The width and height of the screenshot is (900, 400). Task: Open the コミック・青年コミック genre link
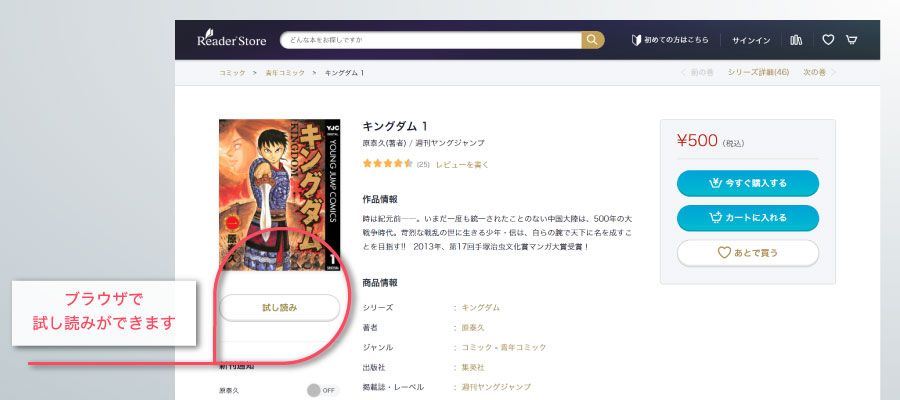pos(504,347)
